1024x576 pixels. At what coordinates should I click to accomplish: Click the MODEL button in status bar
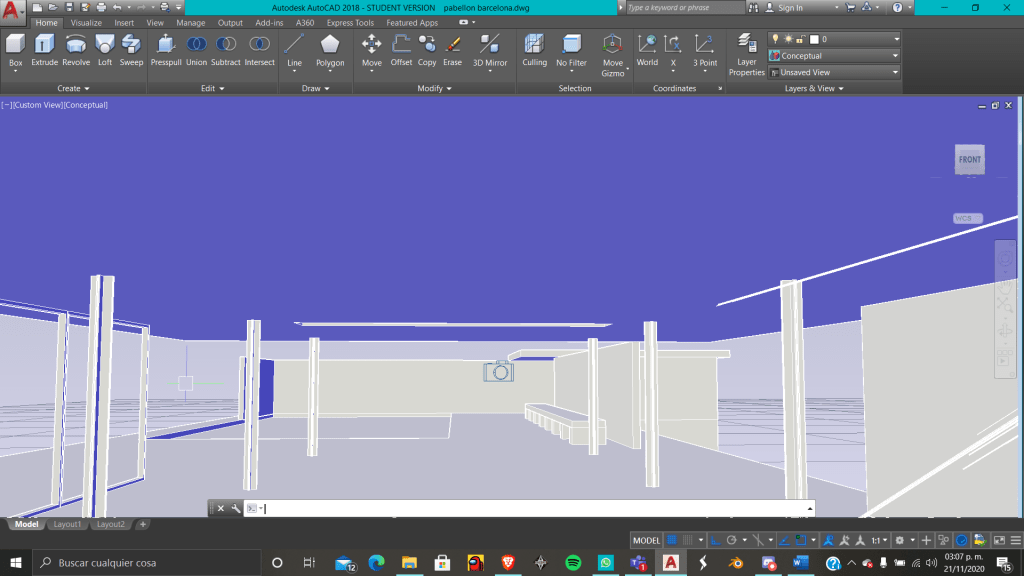(x=646, y=540)
